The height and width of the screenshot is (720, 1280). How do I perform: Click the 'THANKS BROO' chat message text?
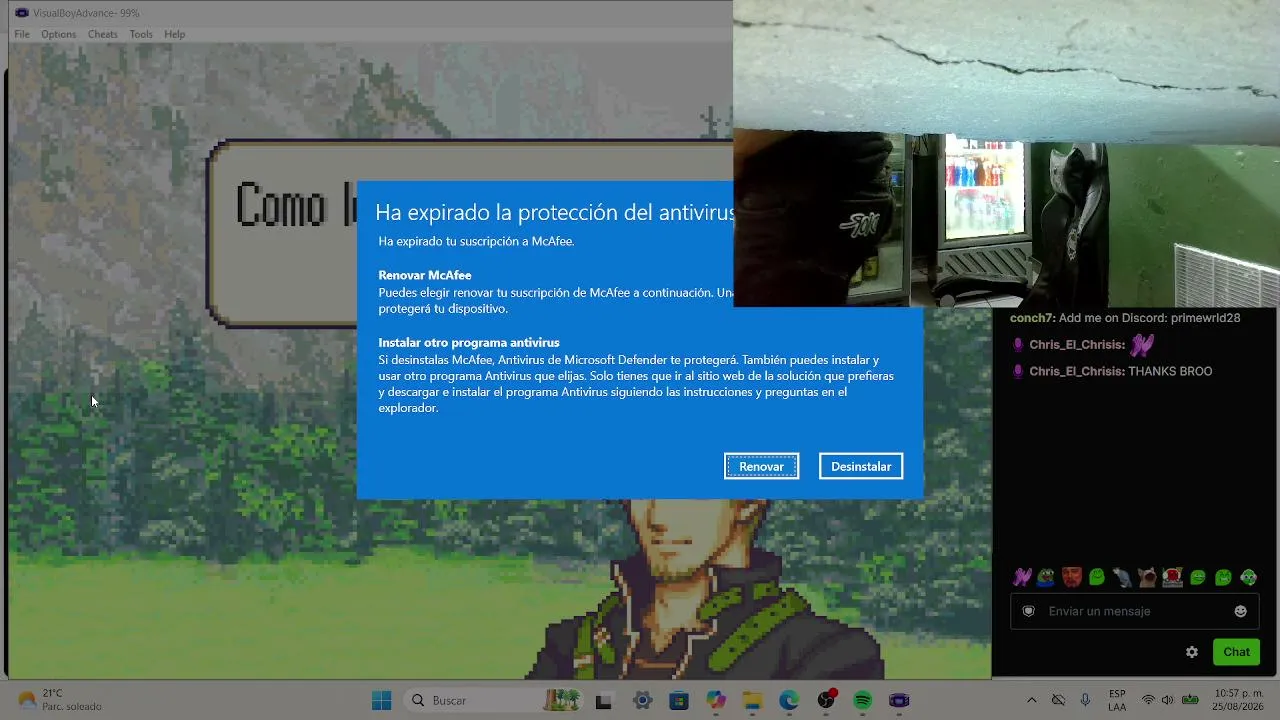[x=1170, y=371]
